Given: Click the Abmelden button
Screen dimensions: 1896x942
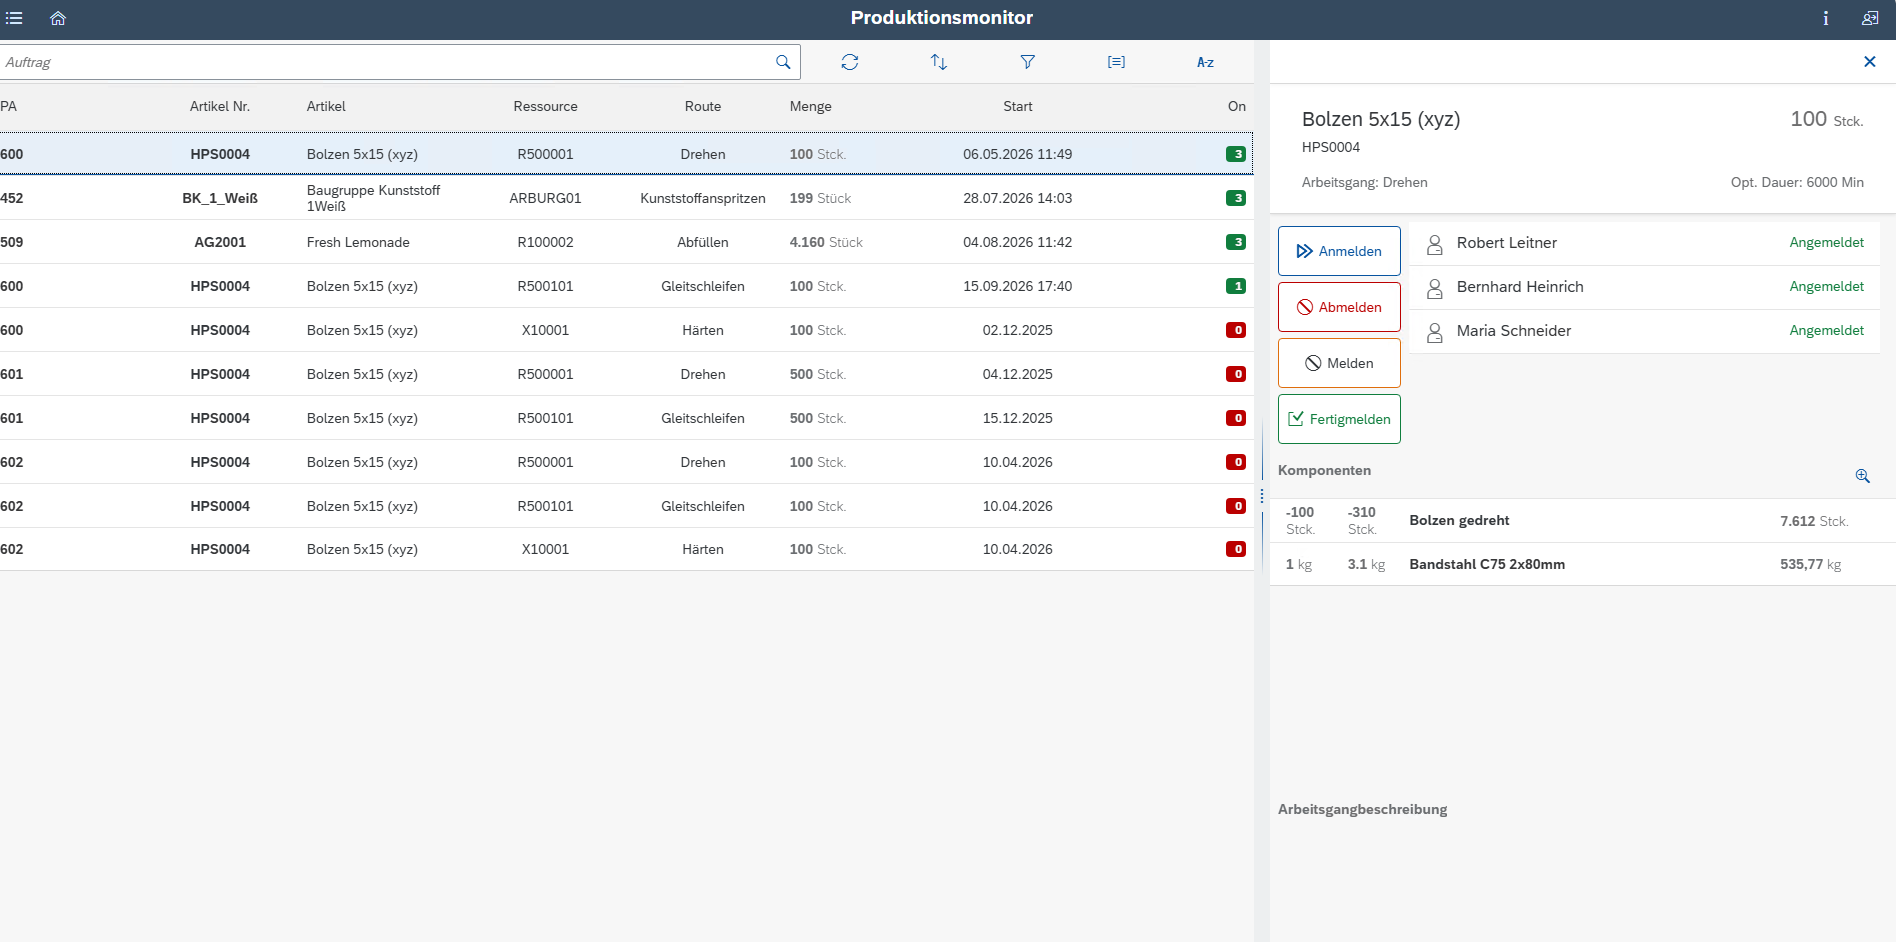Looking at the screenshot, I should [x=1339, y=307].
